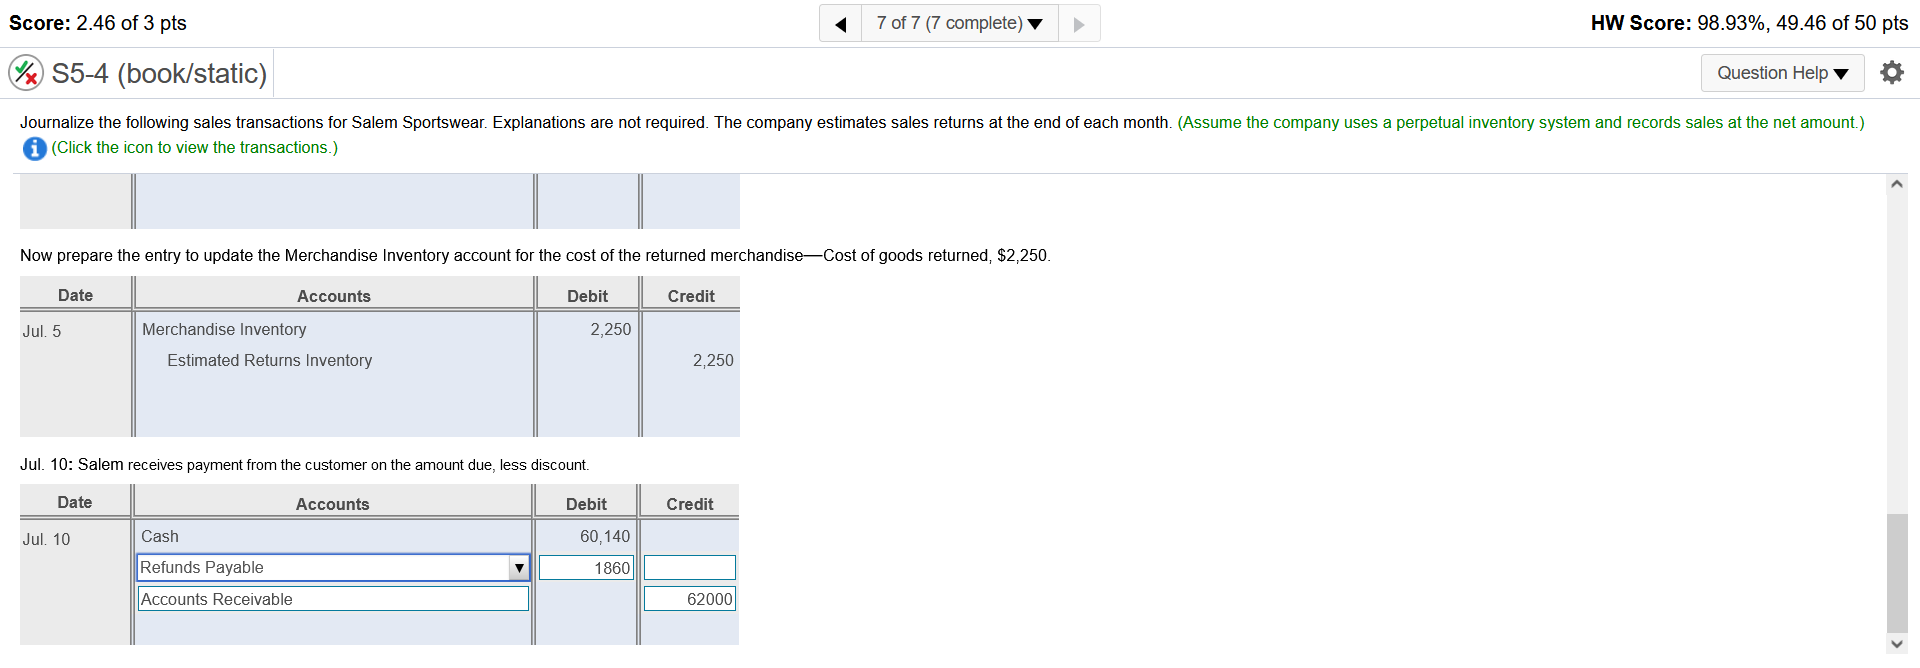Click the credit field containing 62000

pos(690,599)
